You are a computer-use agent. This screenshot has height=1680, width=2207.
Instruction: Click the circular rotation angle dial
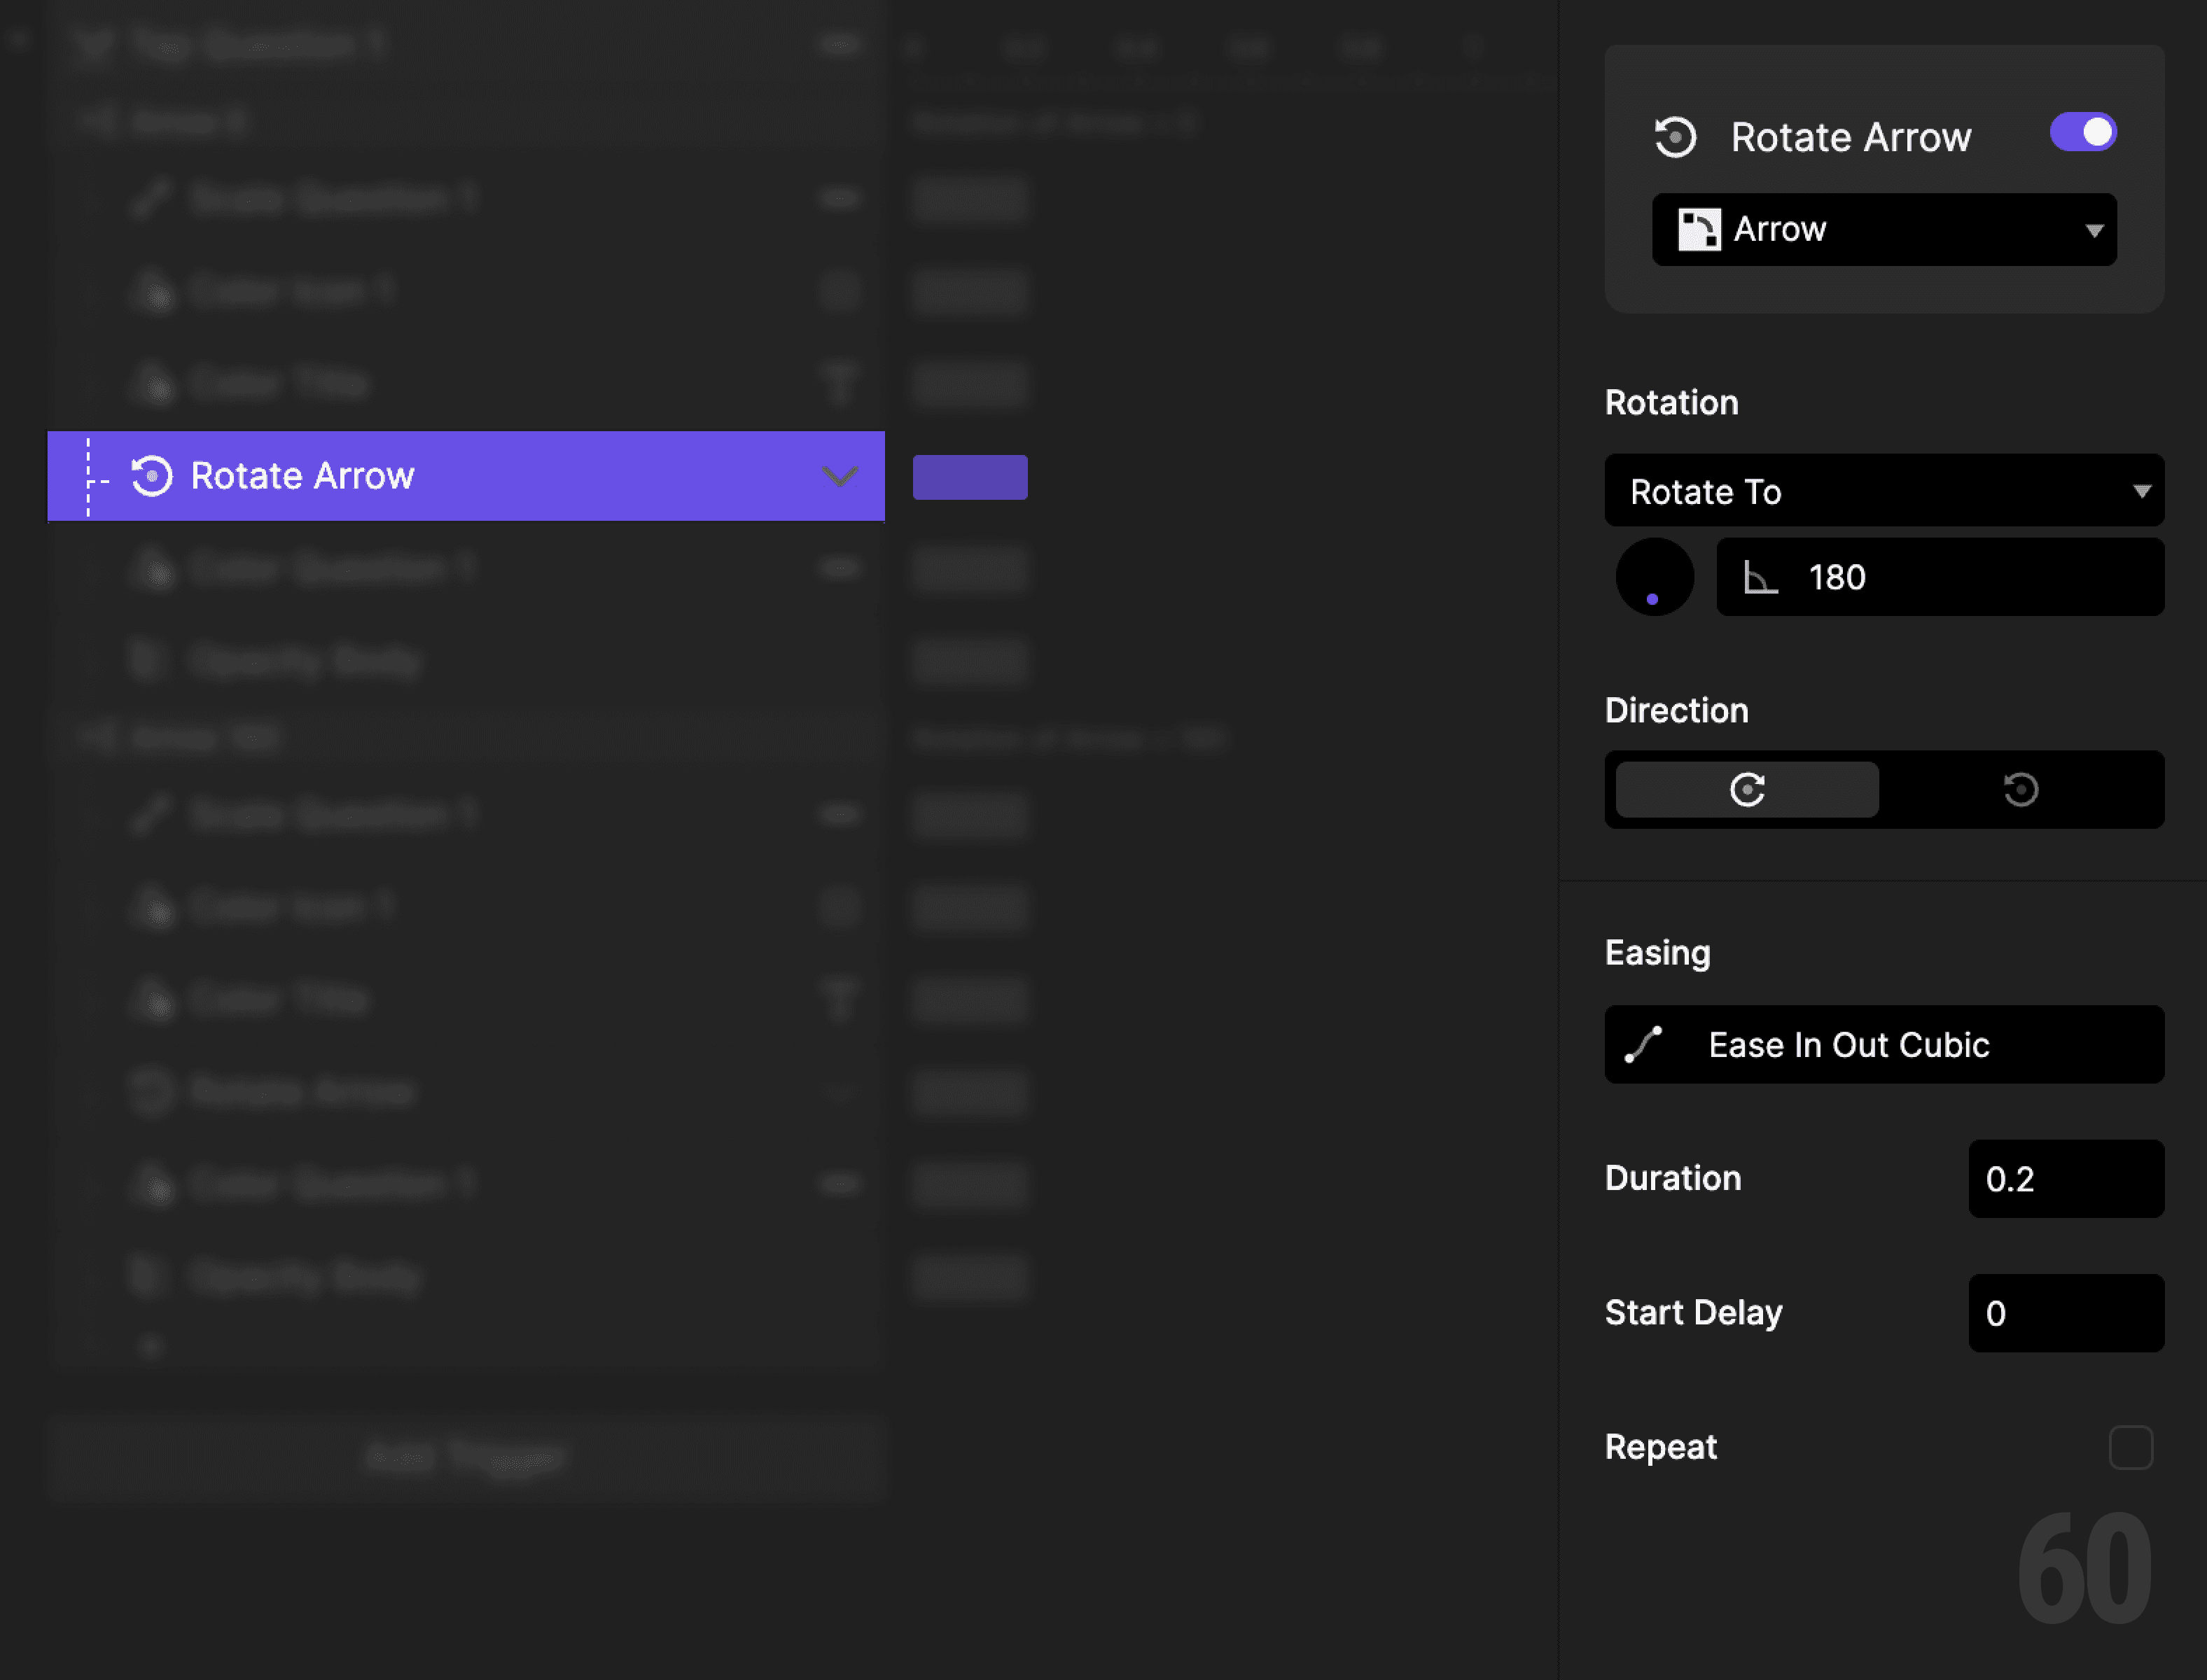(1654, 577)
